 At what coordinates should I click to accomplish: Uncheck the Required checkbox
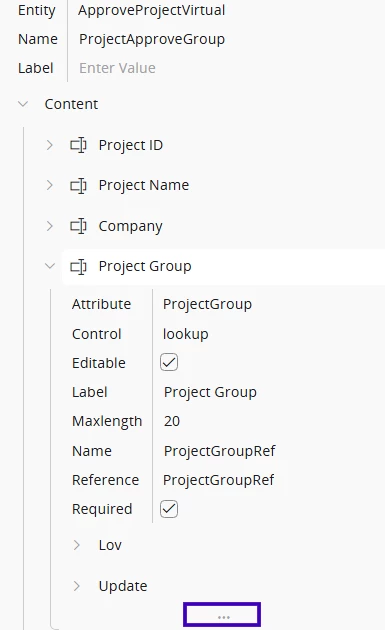(x=169, y=509)
